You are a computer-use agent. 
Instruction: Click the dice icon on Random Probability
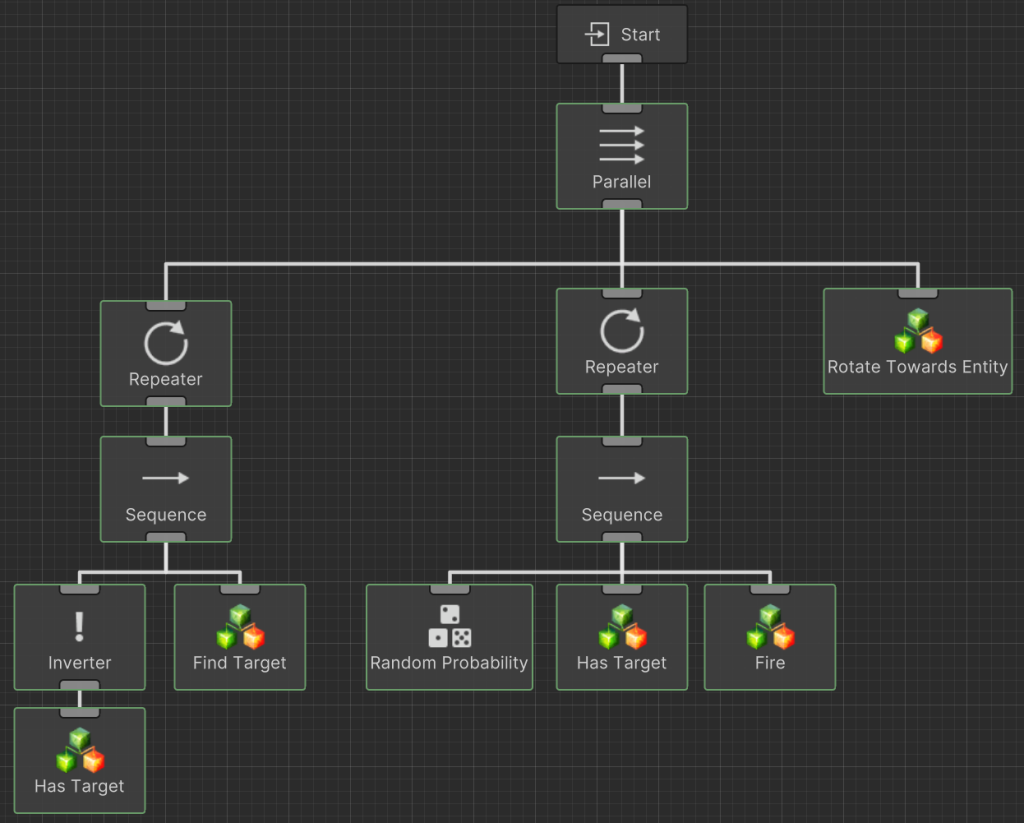[x=449, y=626]
